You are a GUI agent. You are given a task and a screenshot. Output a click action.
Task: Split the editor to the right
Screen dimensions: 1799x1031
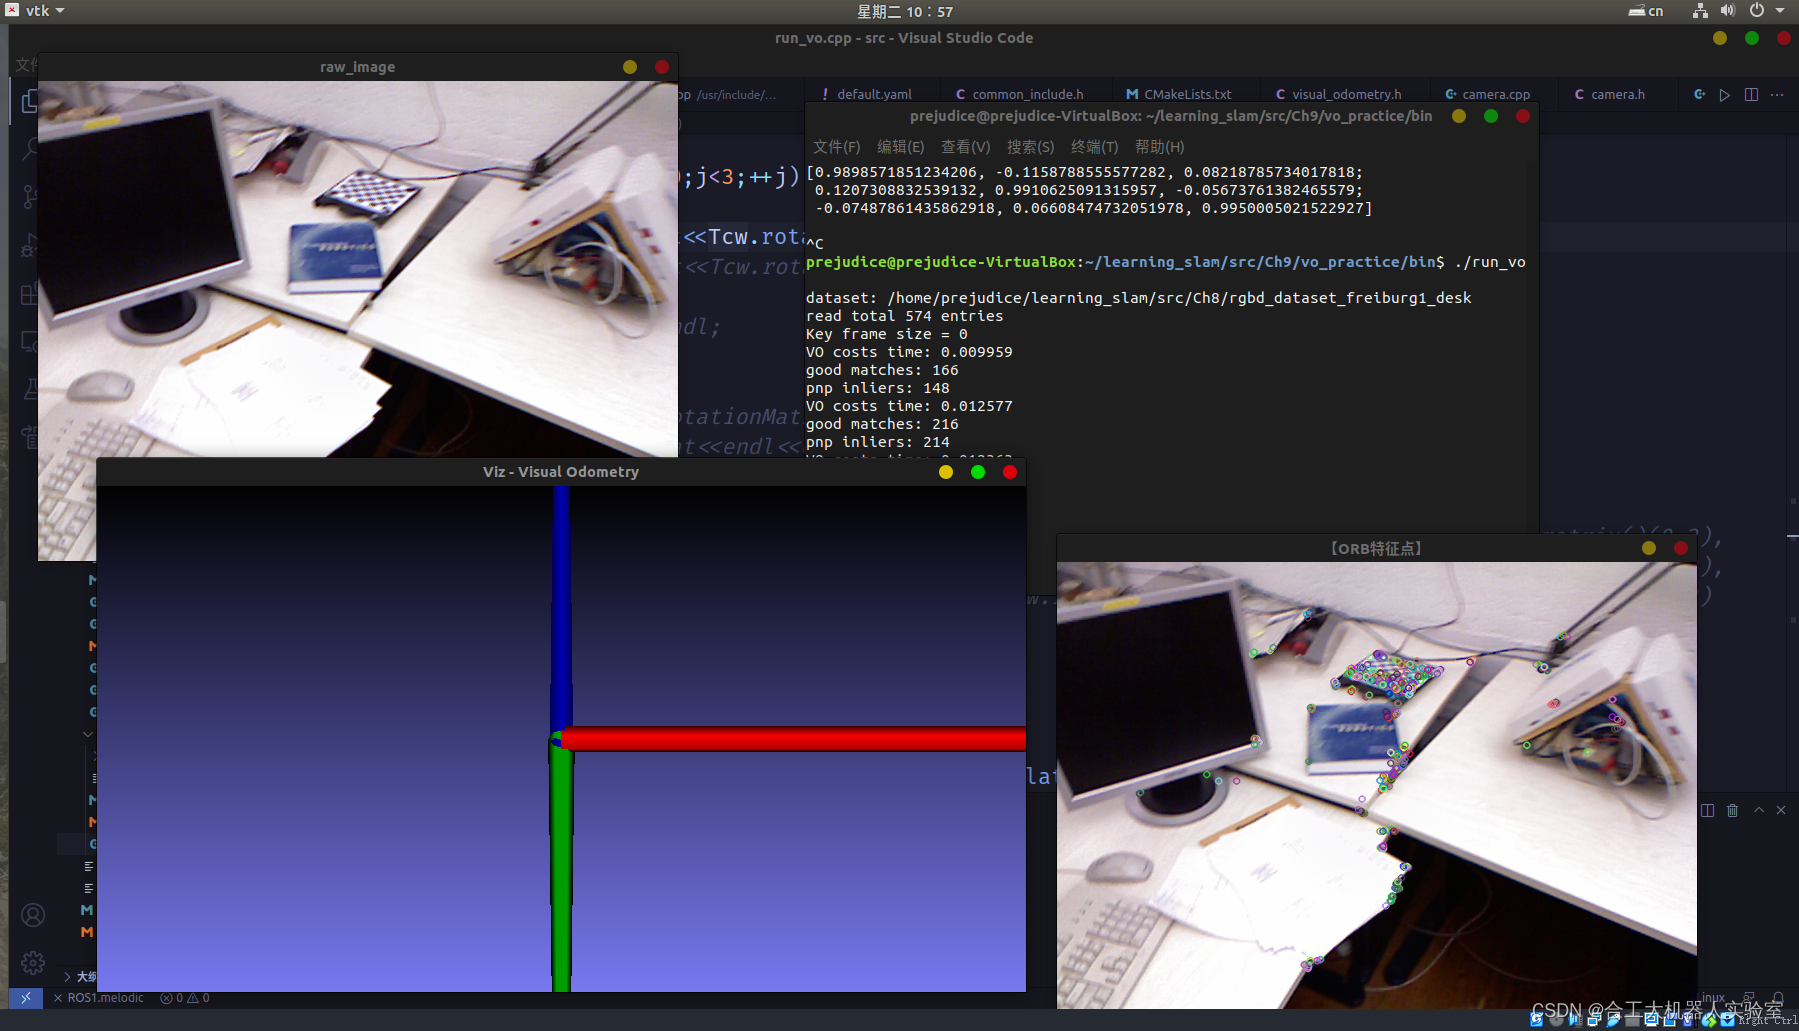point(1751,94)
